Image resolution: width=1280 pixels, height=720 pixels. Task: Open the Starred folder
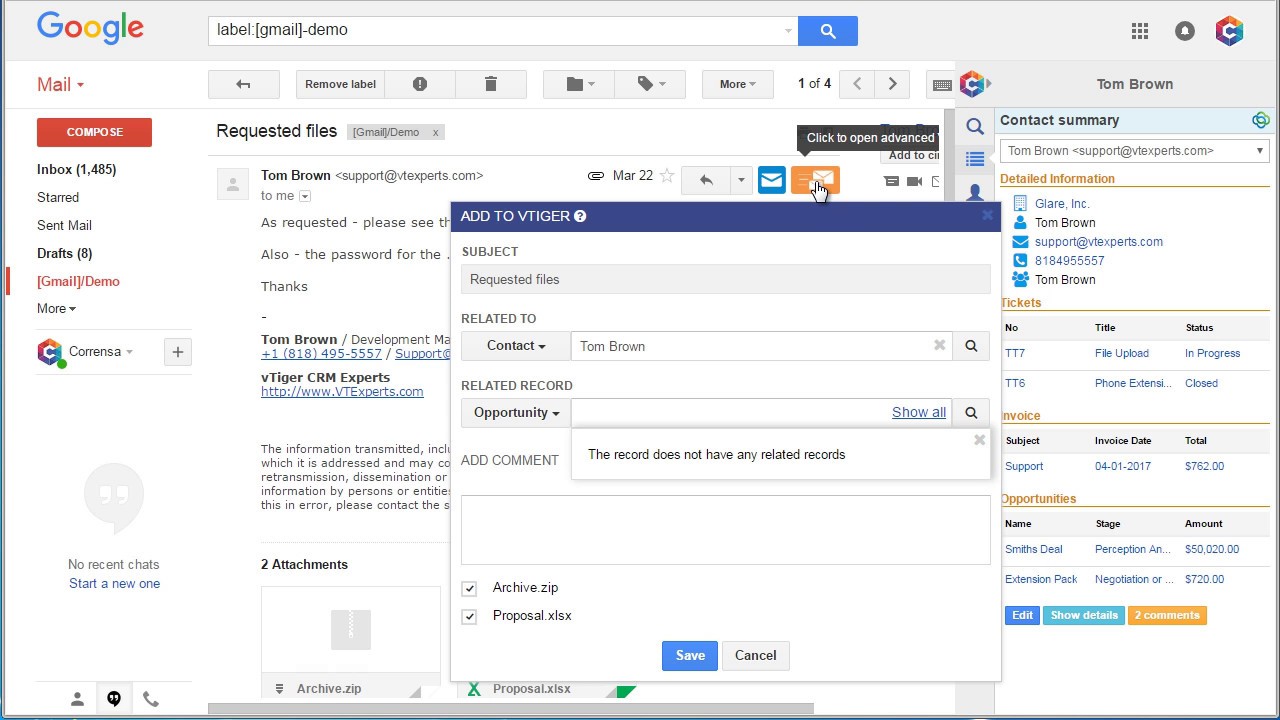[58, 197]
